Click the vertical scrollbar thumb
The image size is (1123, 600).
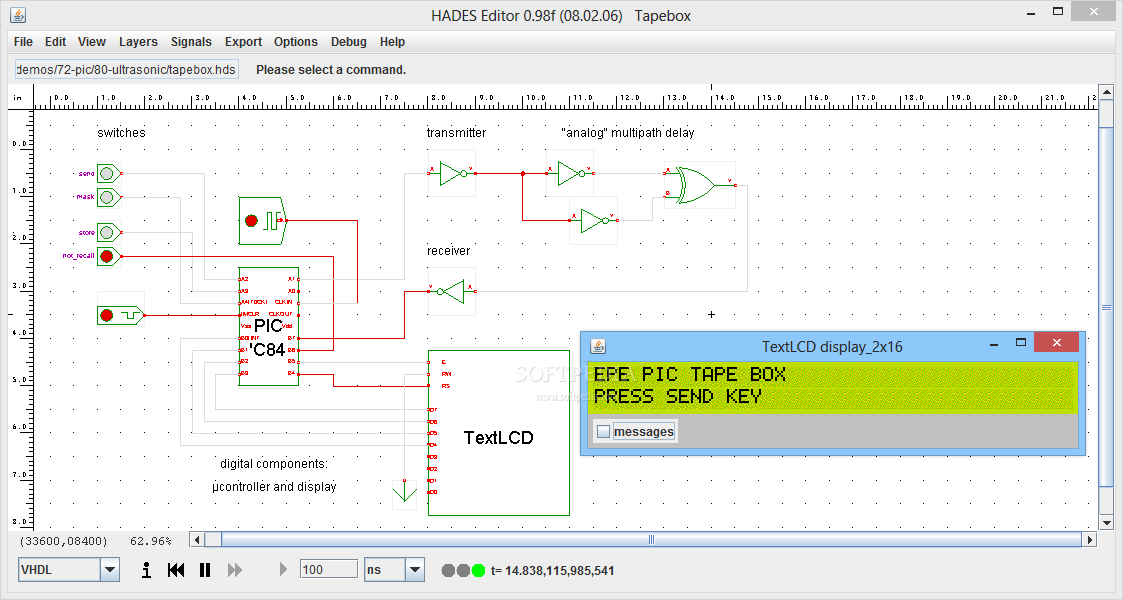(1107, 307)
